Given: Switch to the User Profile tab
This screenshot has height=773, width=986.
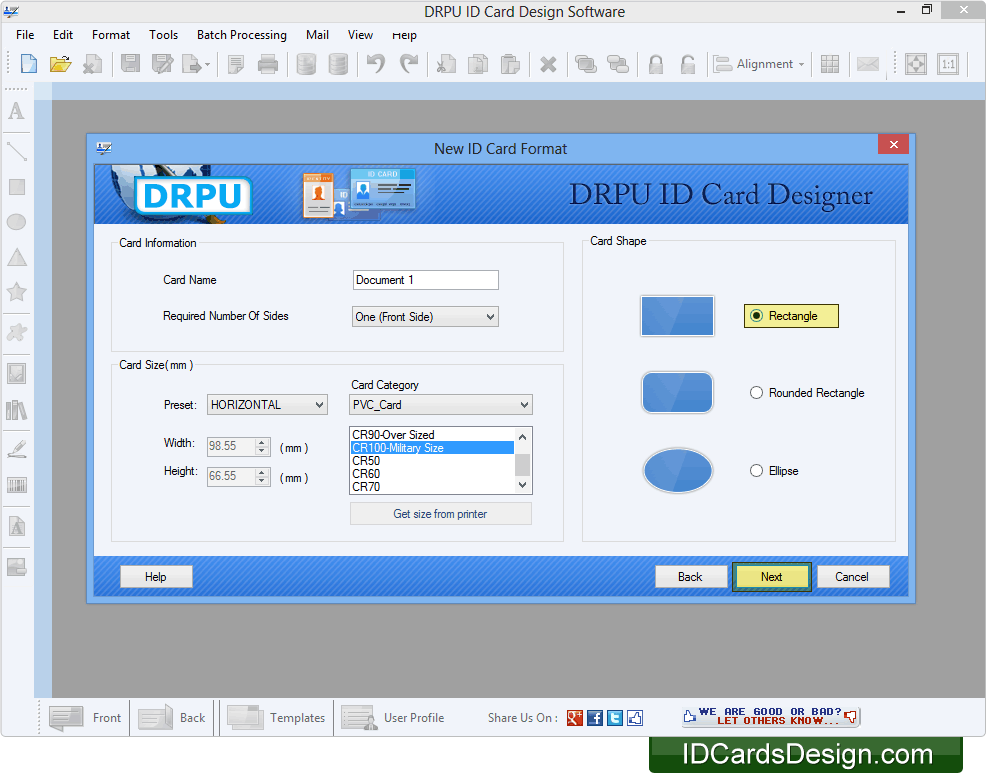Looking at the screenshot, I should (x=394, y=718).
